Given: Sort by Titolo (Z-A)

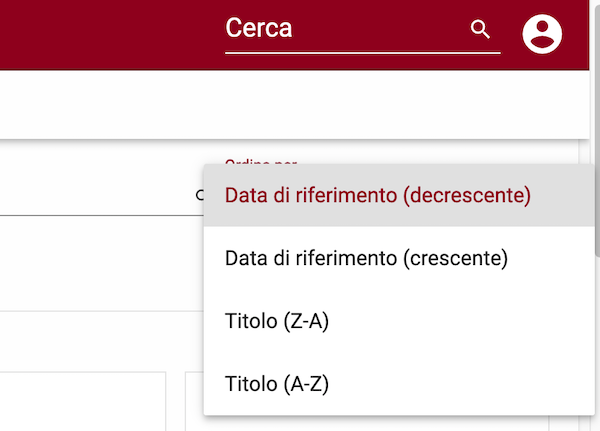Looking at the screenshot, I should click(x=277, y=321).
